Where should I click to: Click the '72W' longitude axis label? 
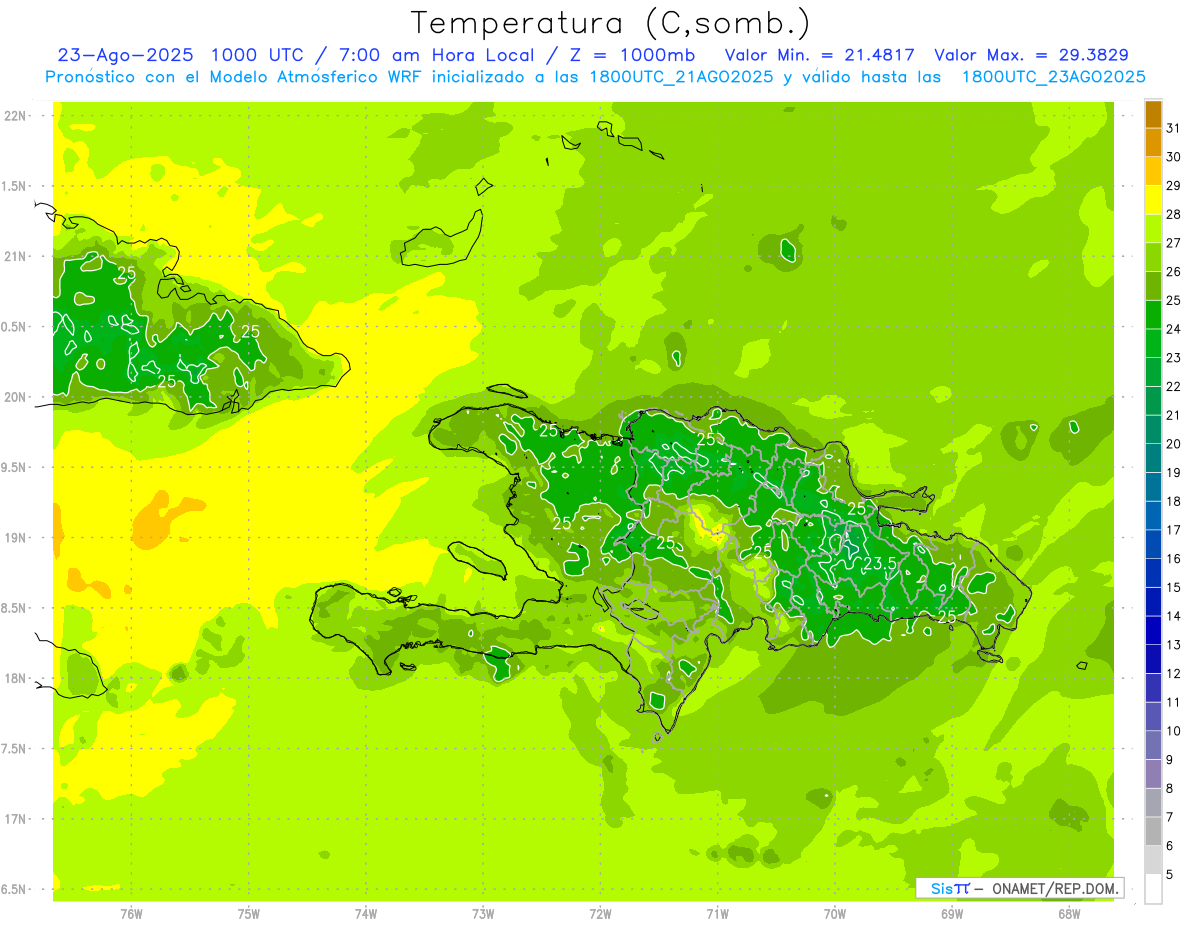click(600, 913)
